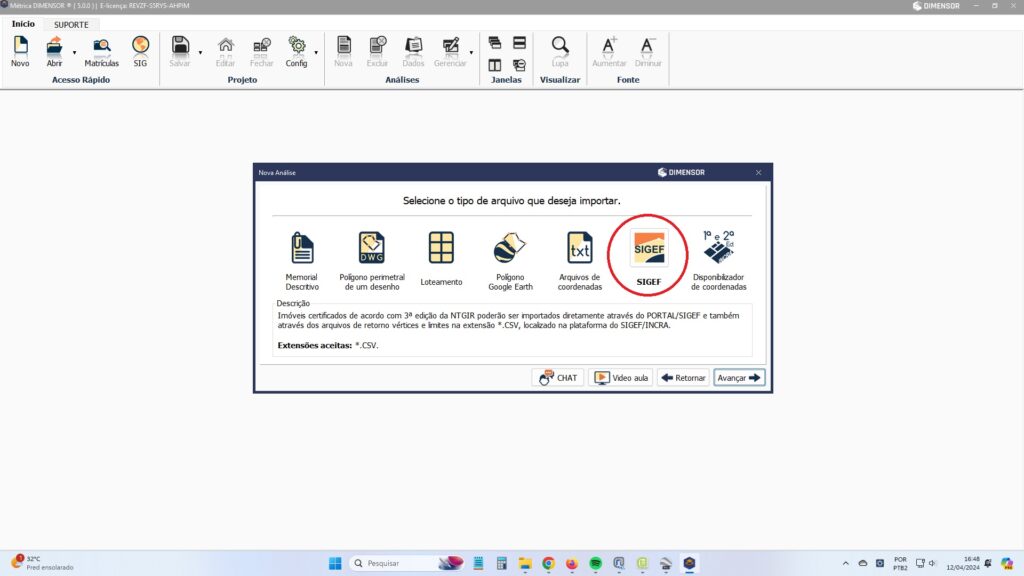
Task: Expand the Abrir dropdown arrow
Action: [74, 52]
